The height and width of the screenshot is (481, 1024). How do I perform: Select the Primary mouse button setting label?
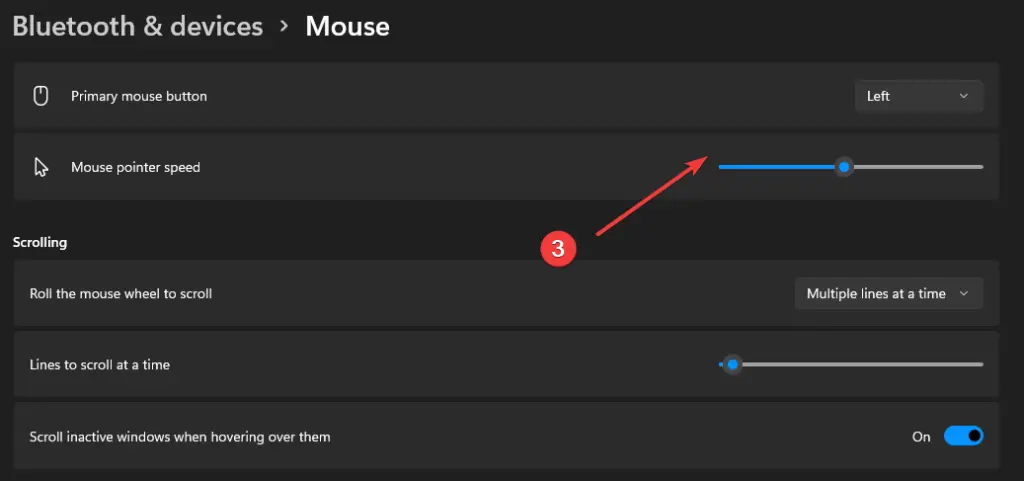pos(139,97)
